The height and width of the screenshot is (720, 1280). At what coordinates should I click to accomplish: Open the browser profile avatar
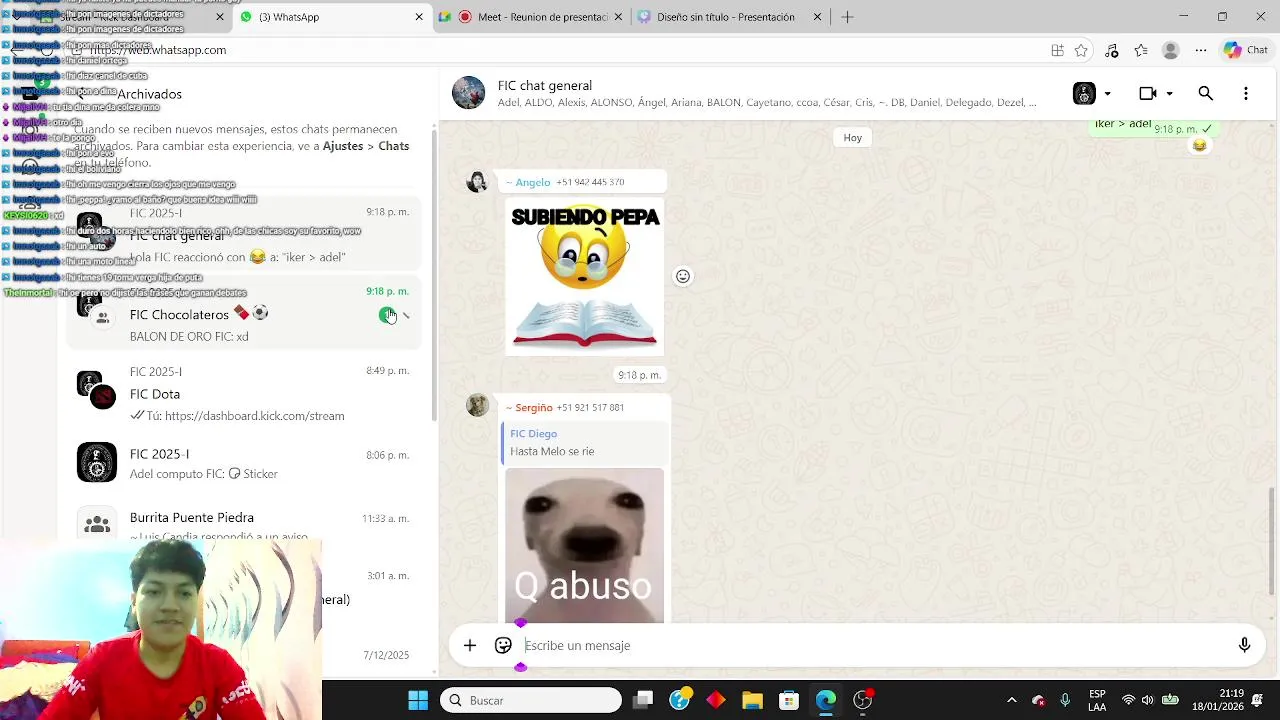tap(1171, 50)
